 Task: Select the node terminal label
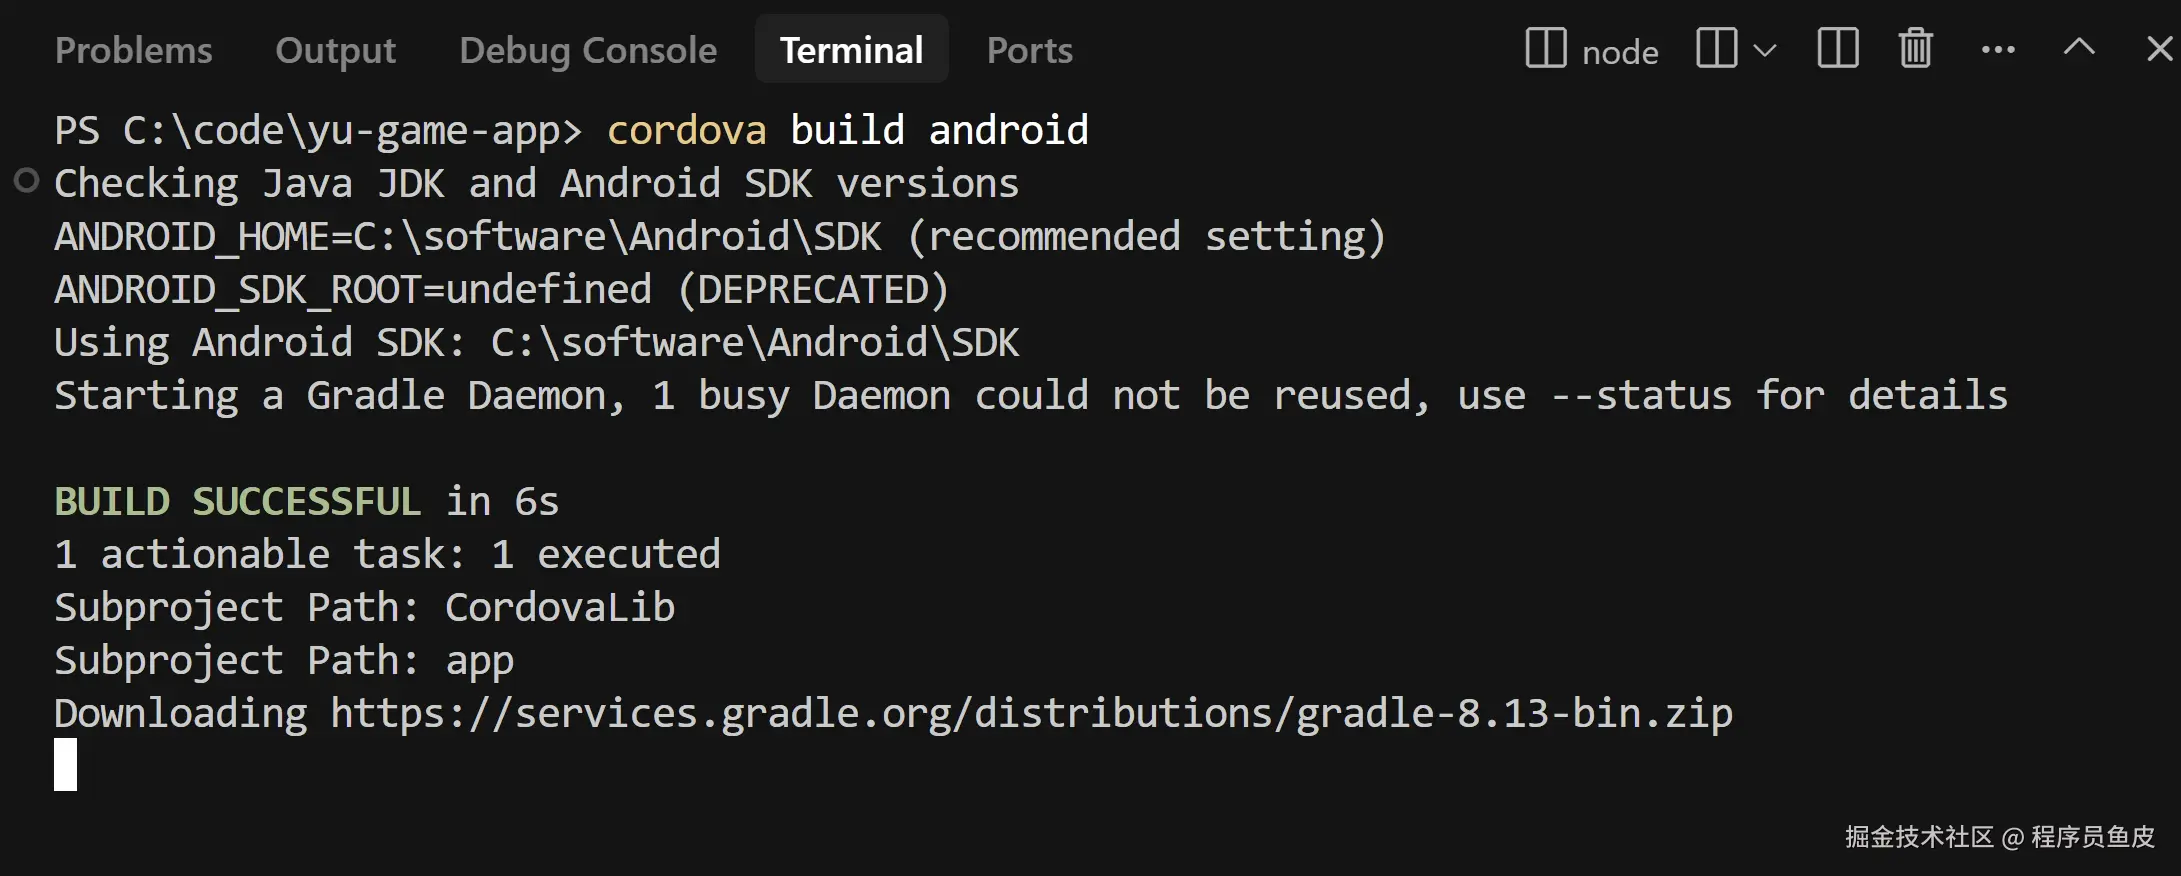[1620, 52]
